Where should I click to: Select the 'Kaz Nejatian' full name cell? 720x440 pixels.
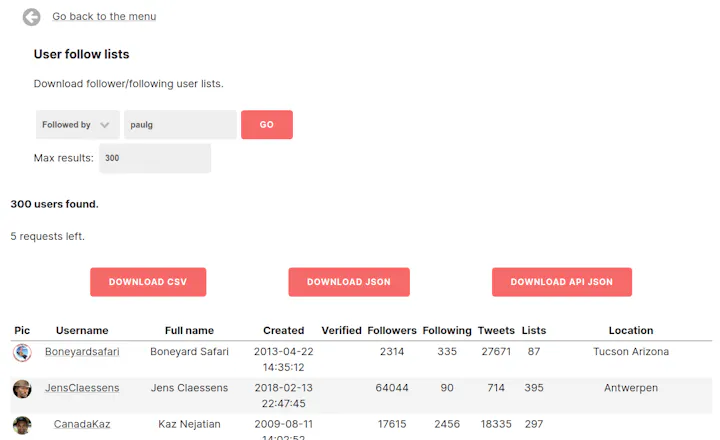coord(189,424)
